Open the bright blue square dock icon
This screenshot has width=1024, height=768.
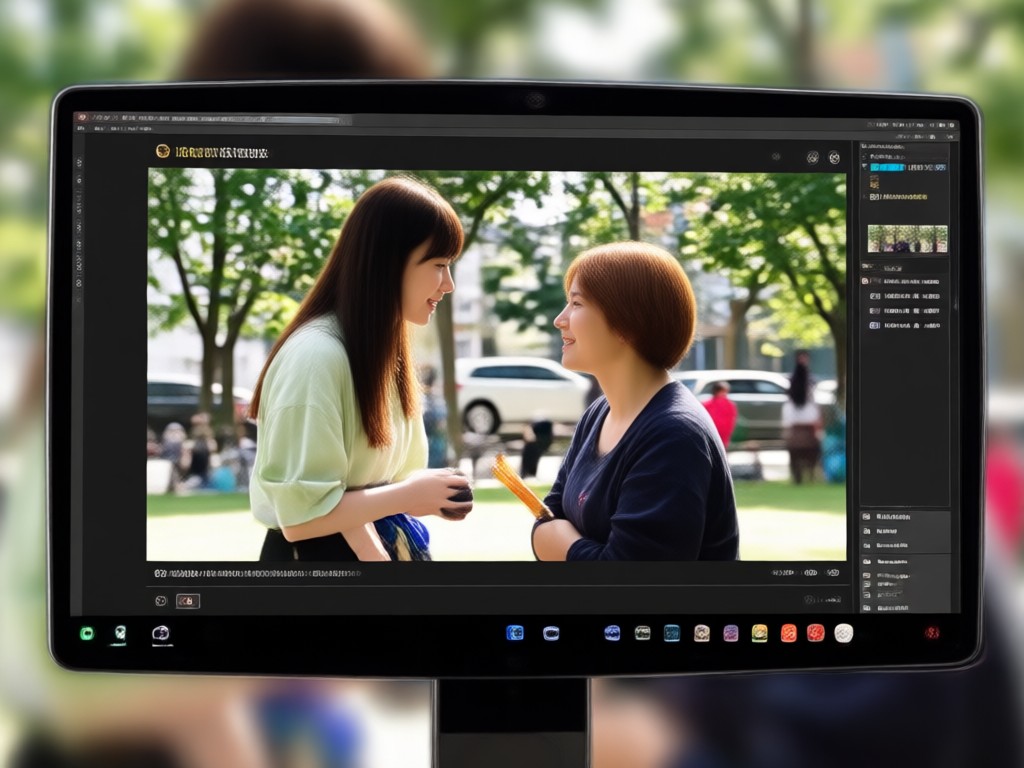click(515, 633)
